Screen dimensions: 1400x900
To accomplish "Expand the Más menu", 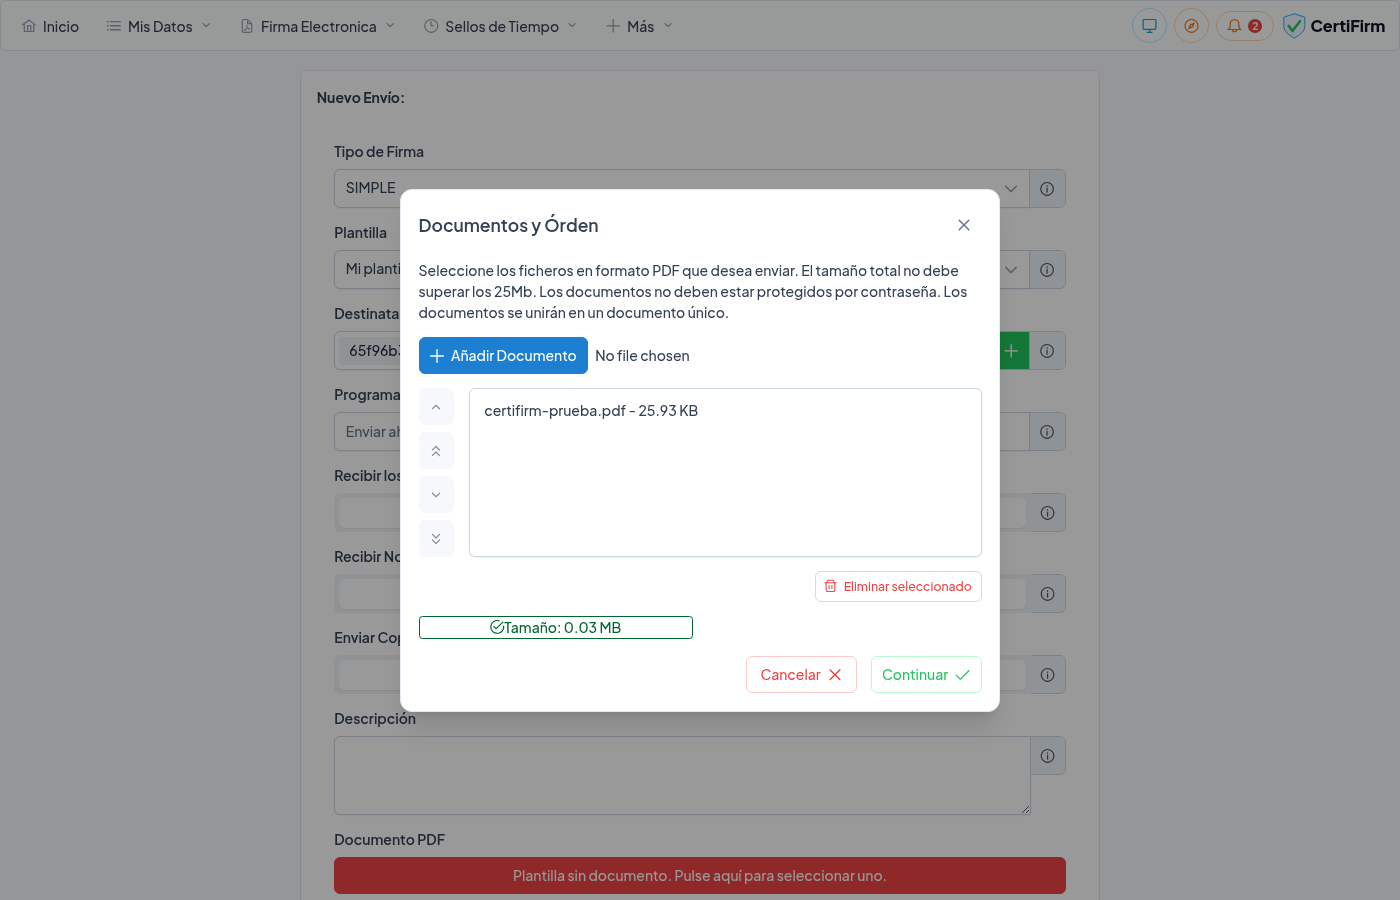I will (x=640, y=26).
